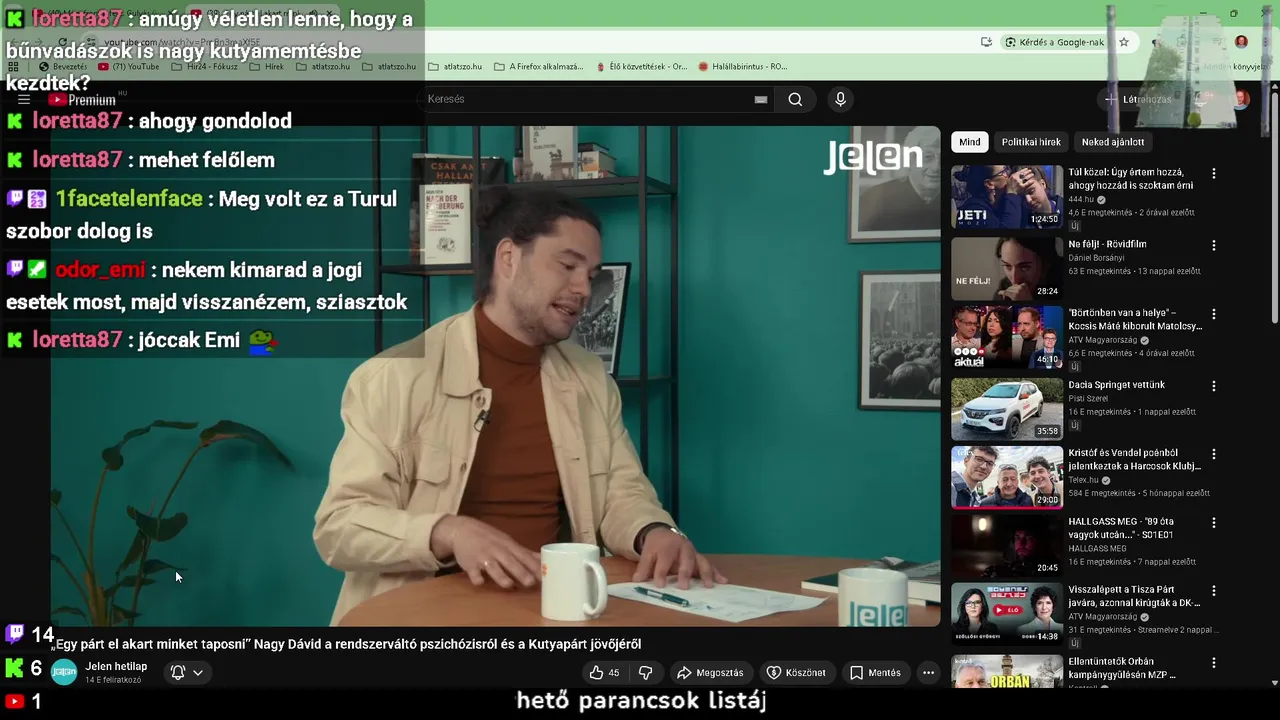
Task: Bookmark this page with the star icon
Action: 1124,42
